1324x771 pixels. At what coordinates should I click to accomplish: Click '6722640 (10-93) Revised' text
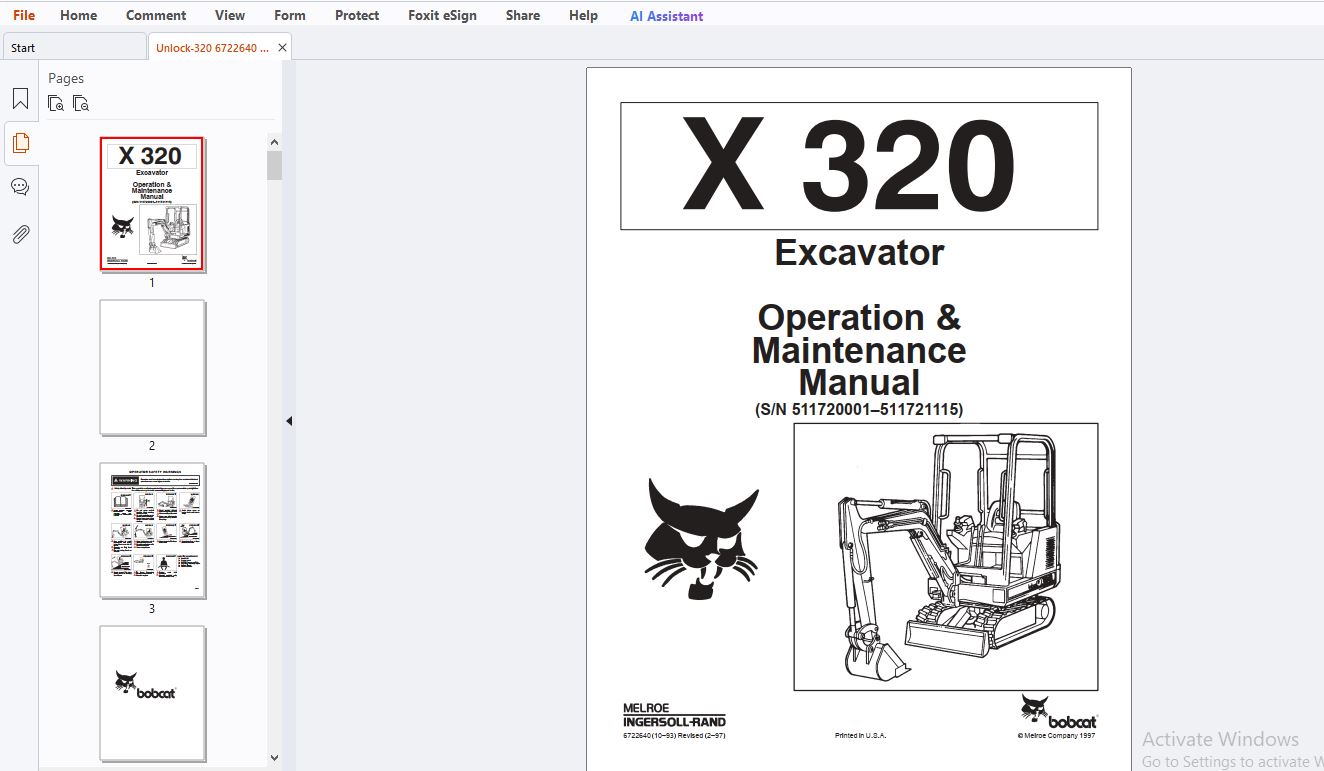(x=674, y=736)
